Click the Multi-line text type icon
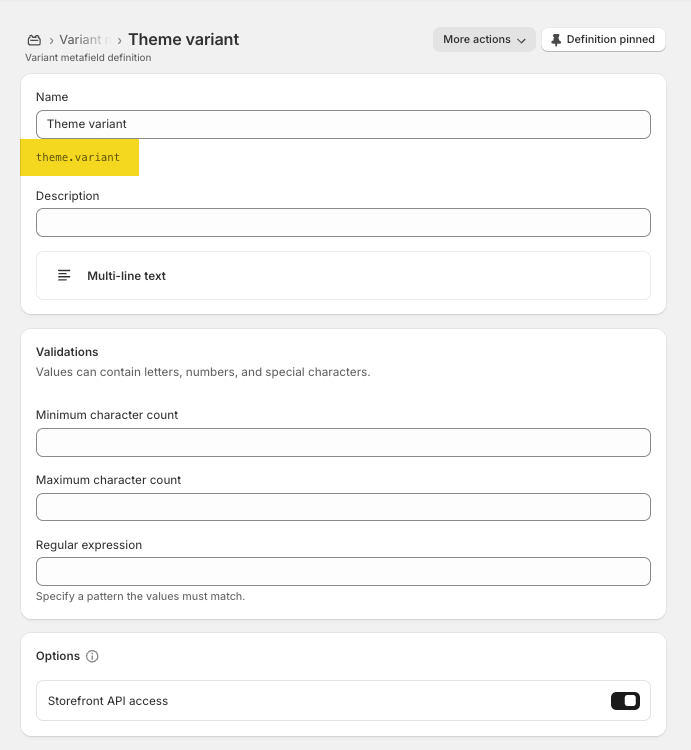 pyautogui.click(x=64, y=275)
